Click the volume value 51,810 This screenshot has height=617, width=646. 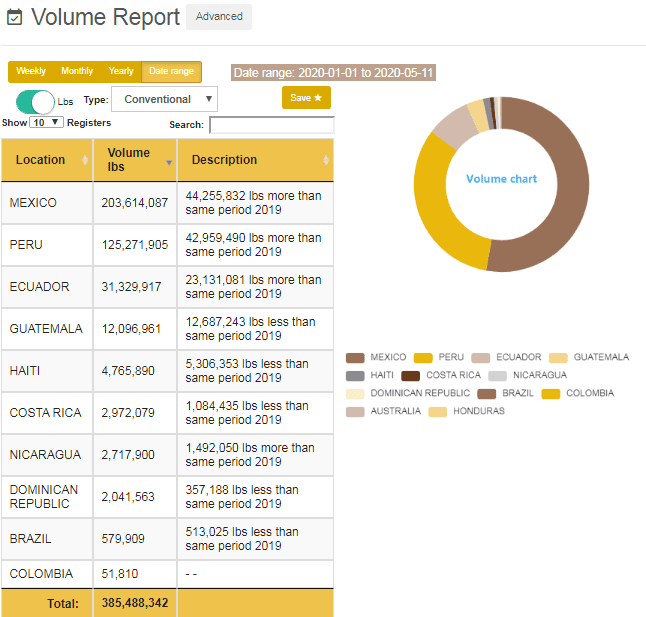[119, 574]
